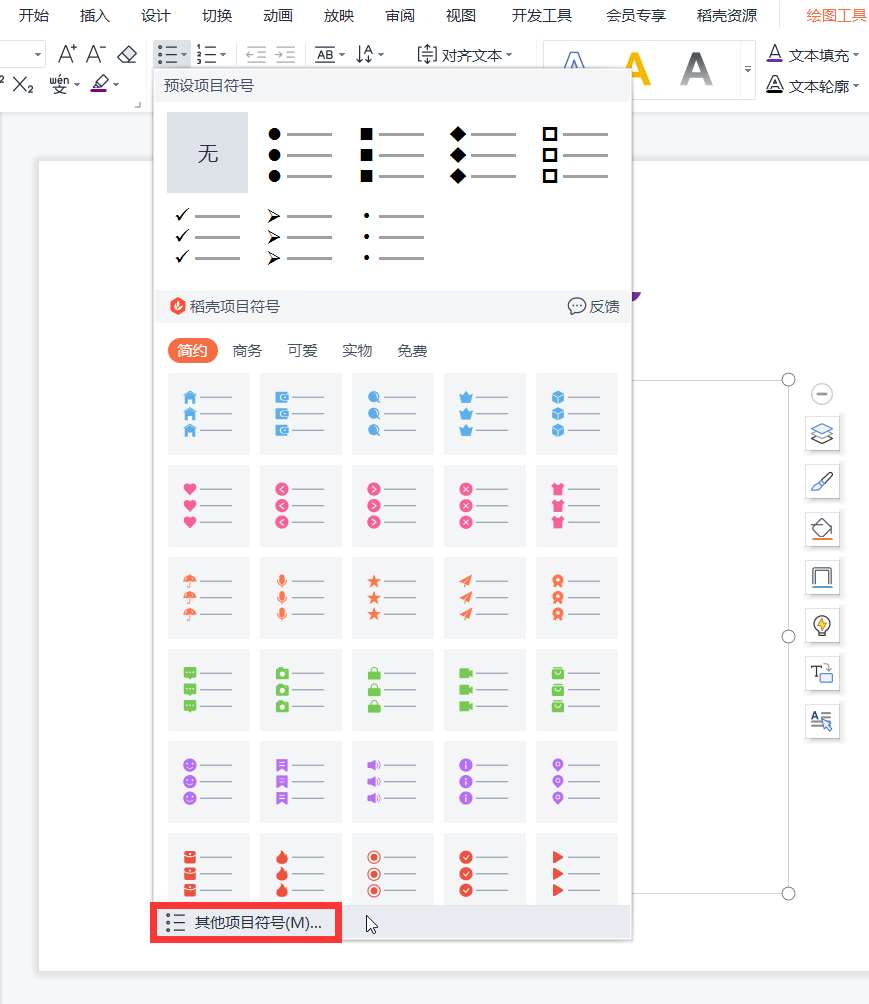This screenshot has width=869, height=1004.
Task: Open the 审阅 ribbon tab
Action: [400, 15]
